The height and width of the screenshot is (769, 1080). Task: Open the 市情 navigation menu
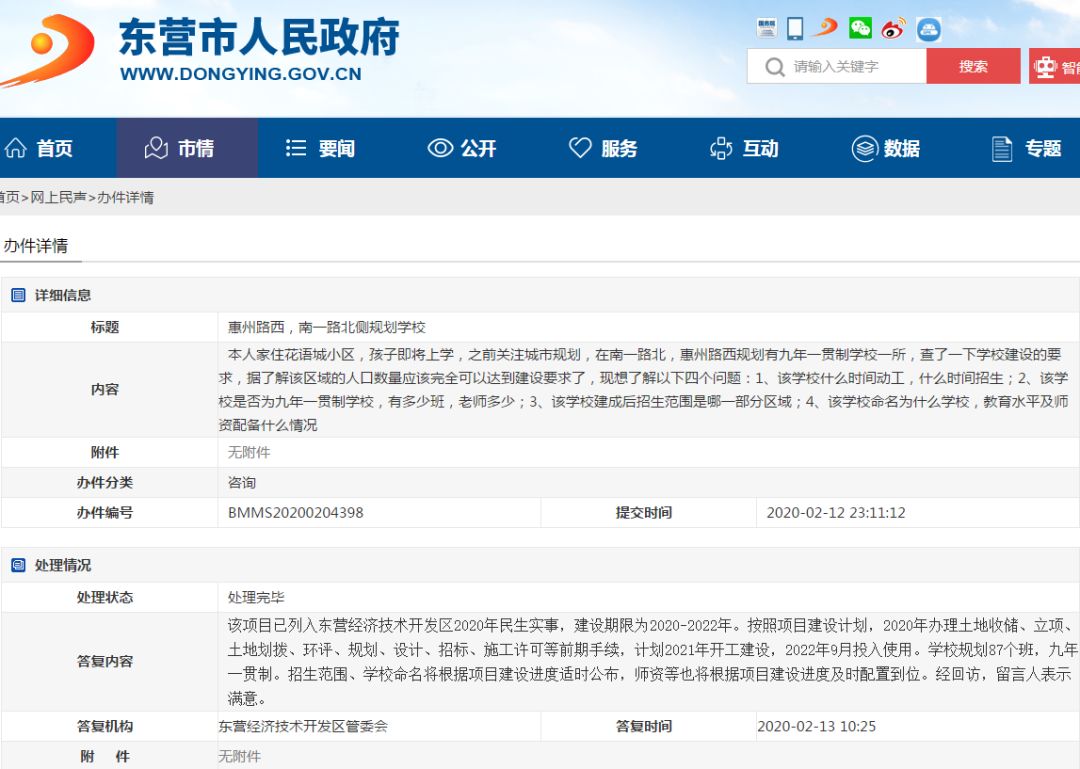pos(187,148)
